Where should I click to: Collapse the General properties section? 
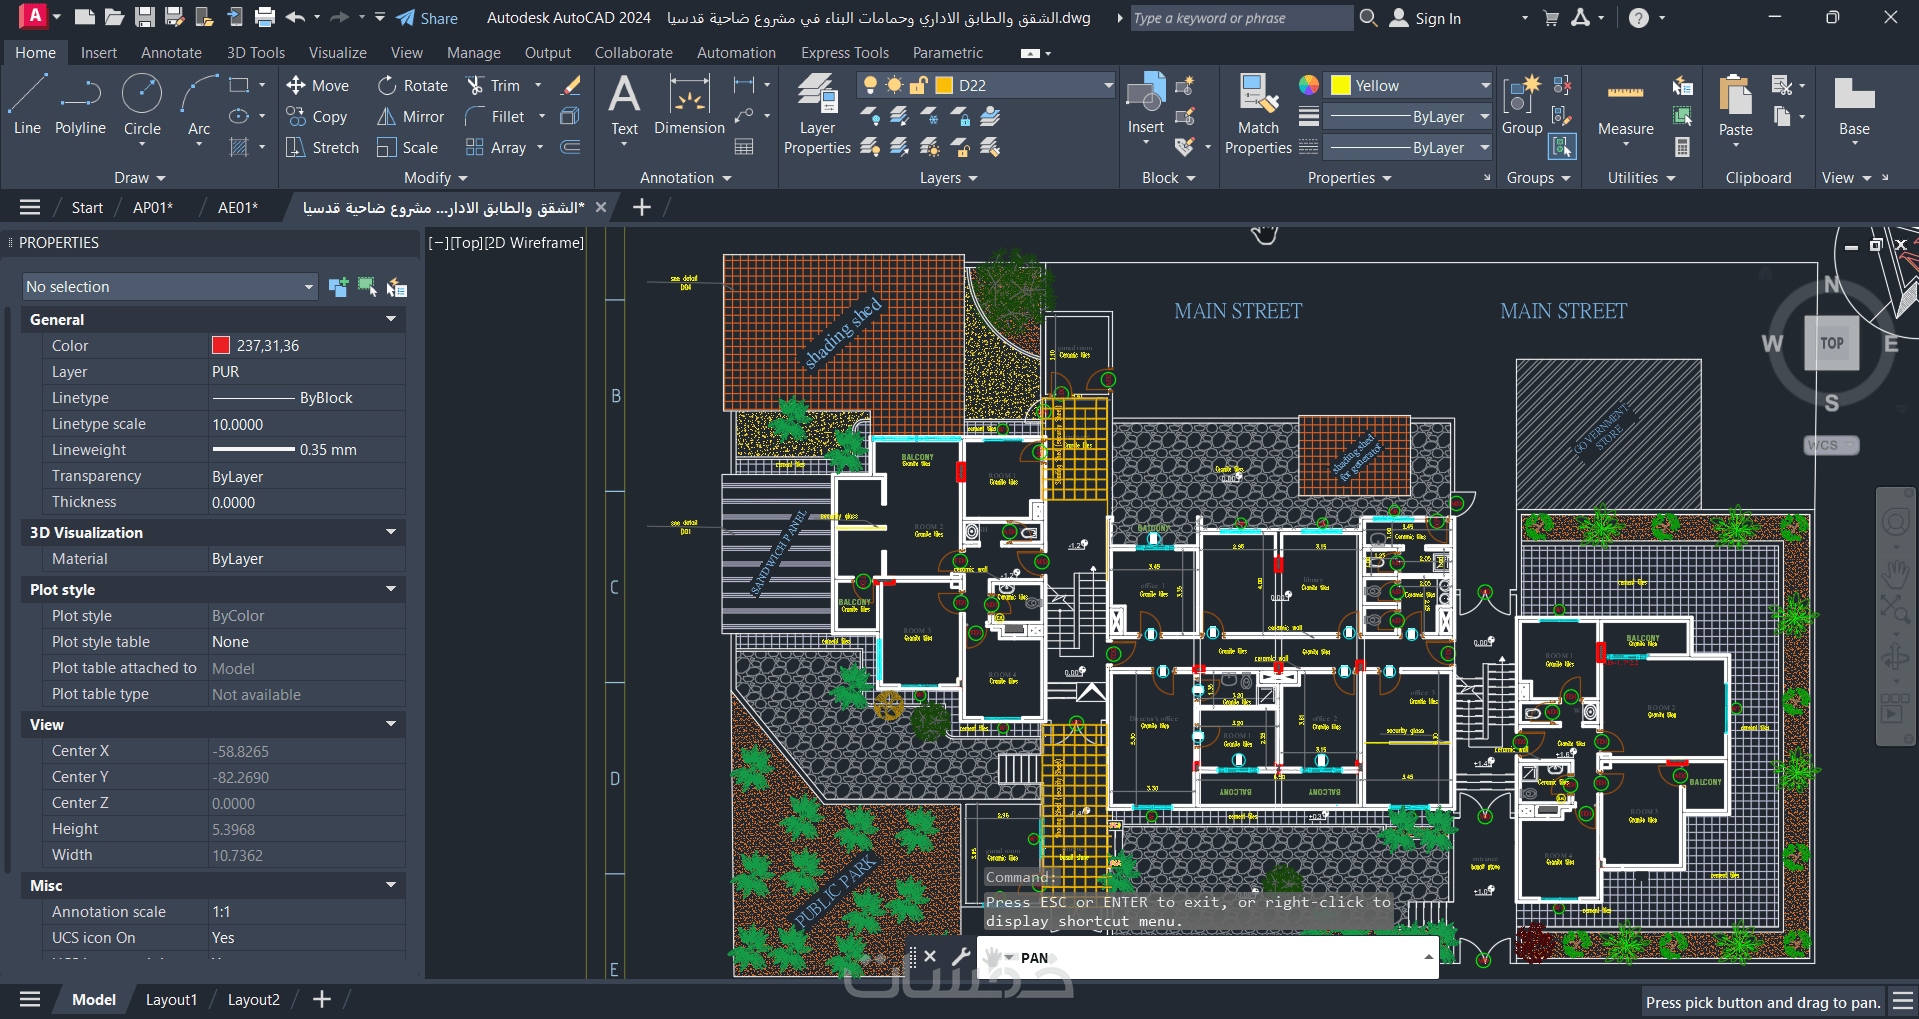pos(391,319)
